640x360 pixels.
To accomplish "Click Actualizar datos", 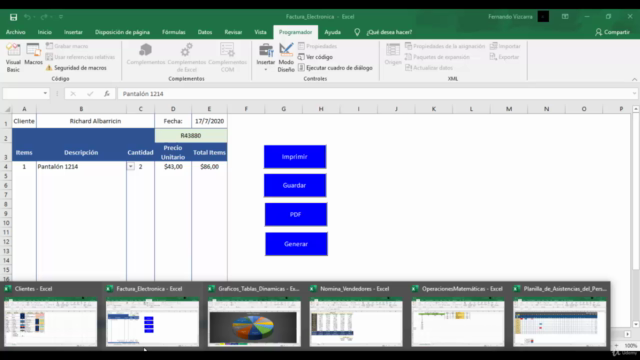I will [429, 68].
